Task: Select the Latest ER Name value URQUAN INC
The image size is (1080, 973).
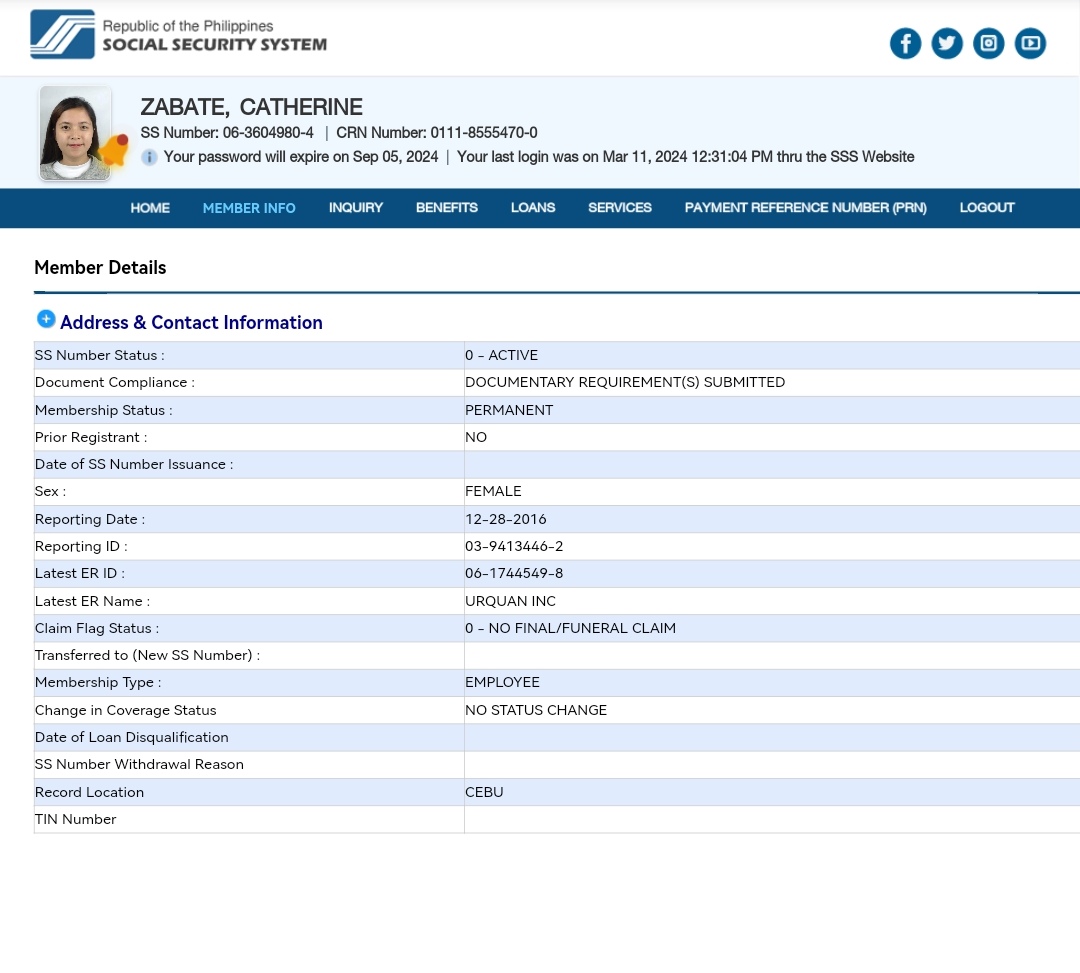Action: 510,601
